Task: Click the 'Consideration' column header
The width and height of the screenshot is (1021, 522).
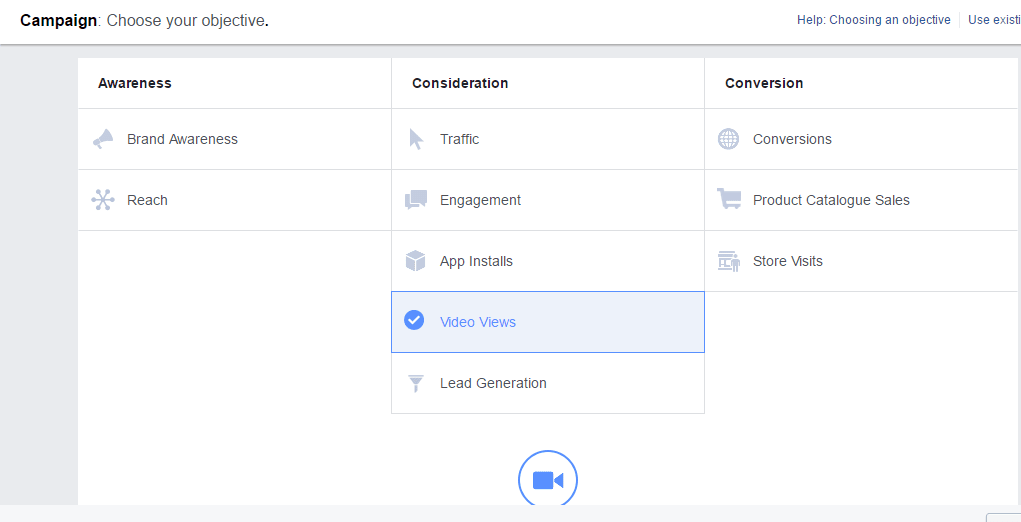Action: (460, 83)
